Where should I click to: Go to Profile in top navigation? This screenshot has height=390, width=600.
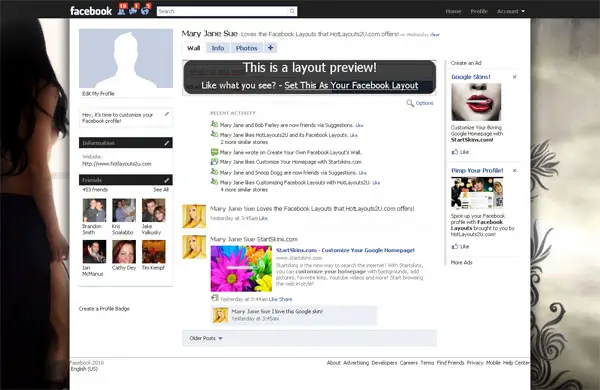coord(479,11)
